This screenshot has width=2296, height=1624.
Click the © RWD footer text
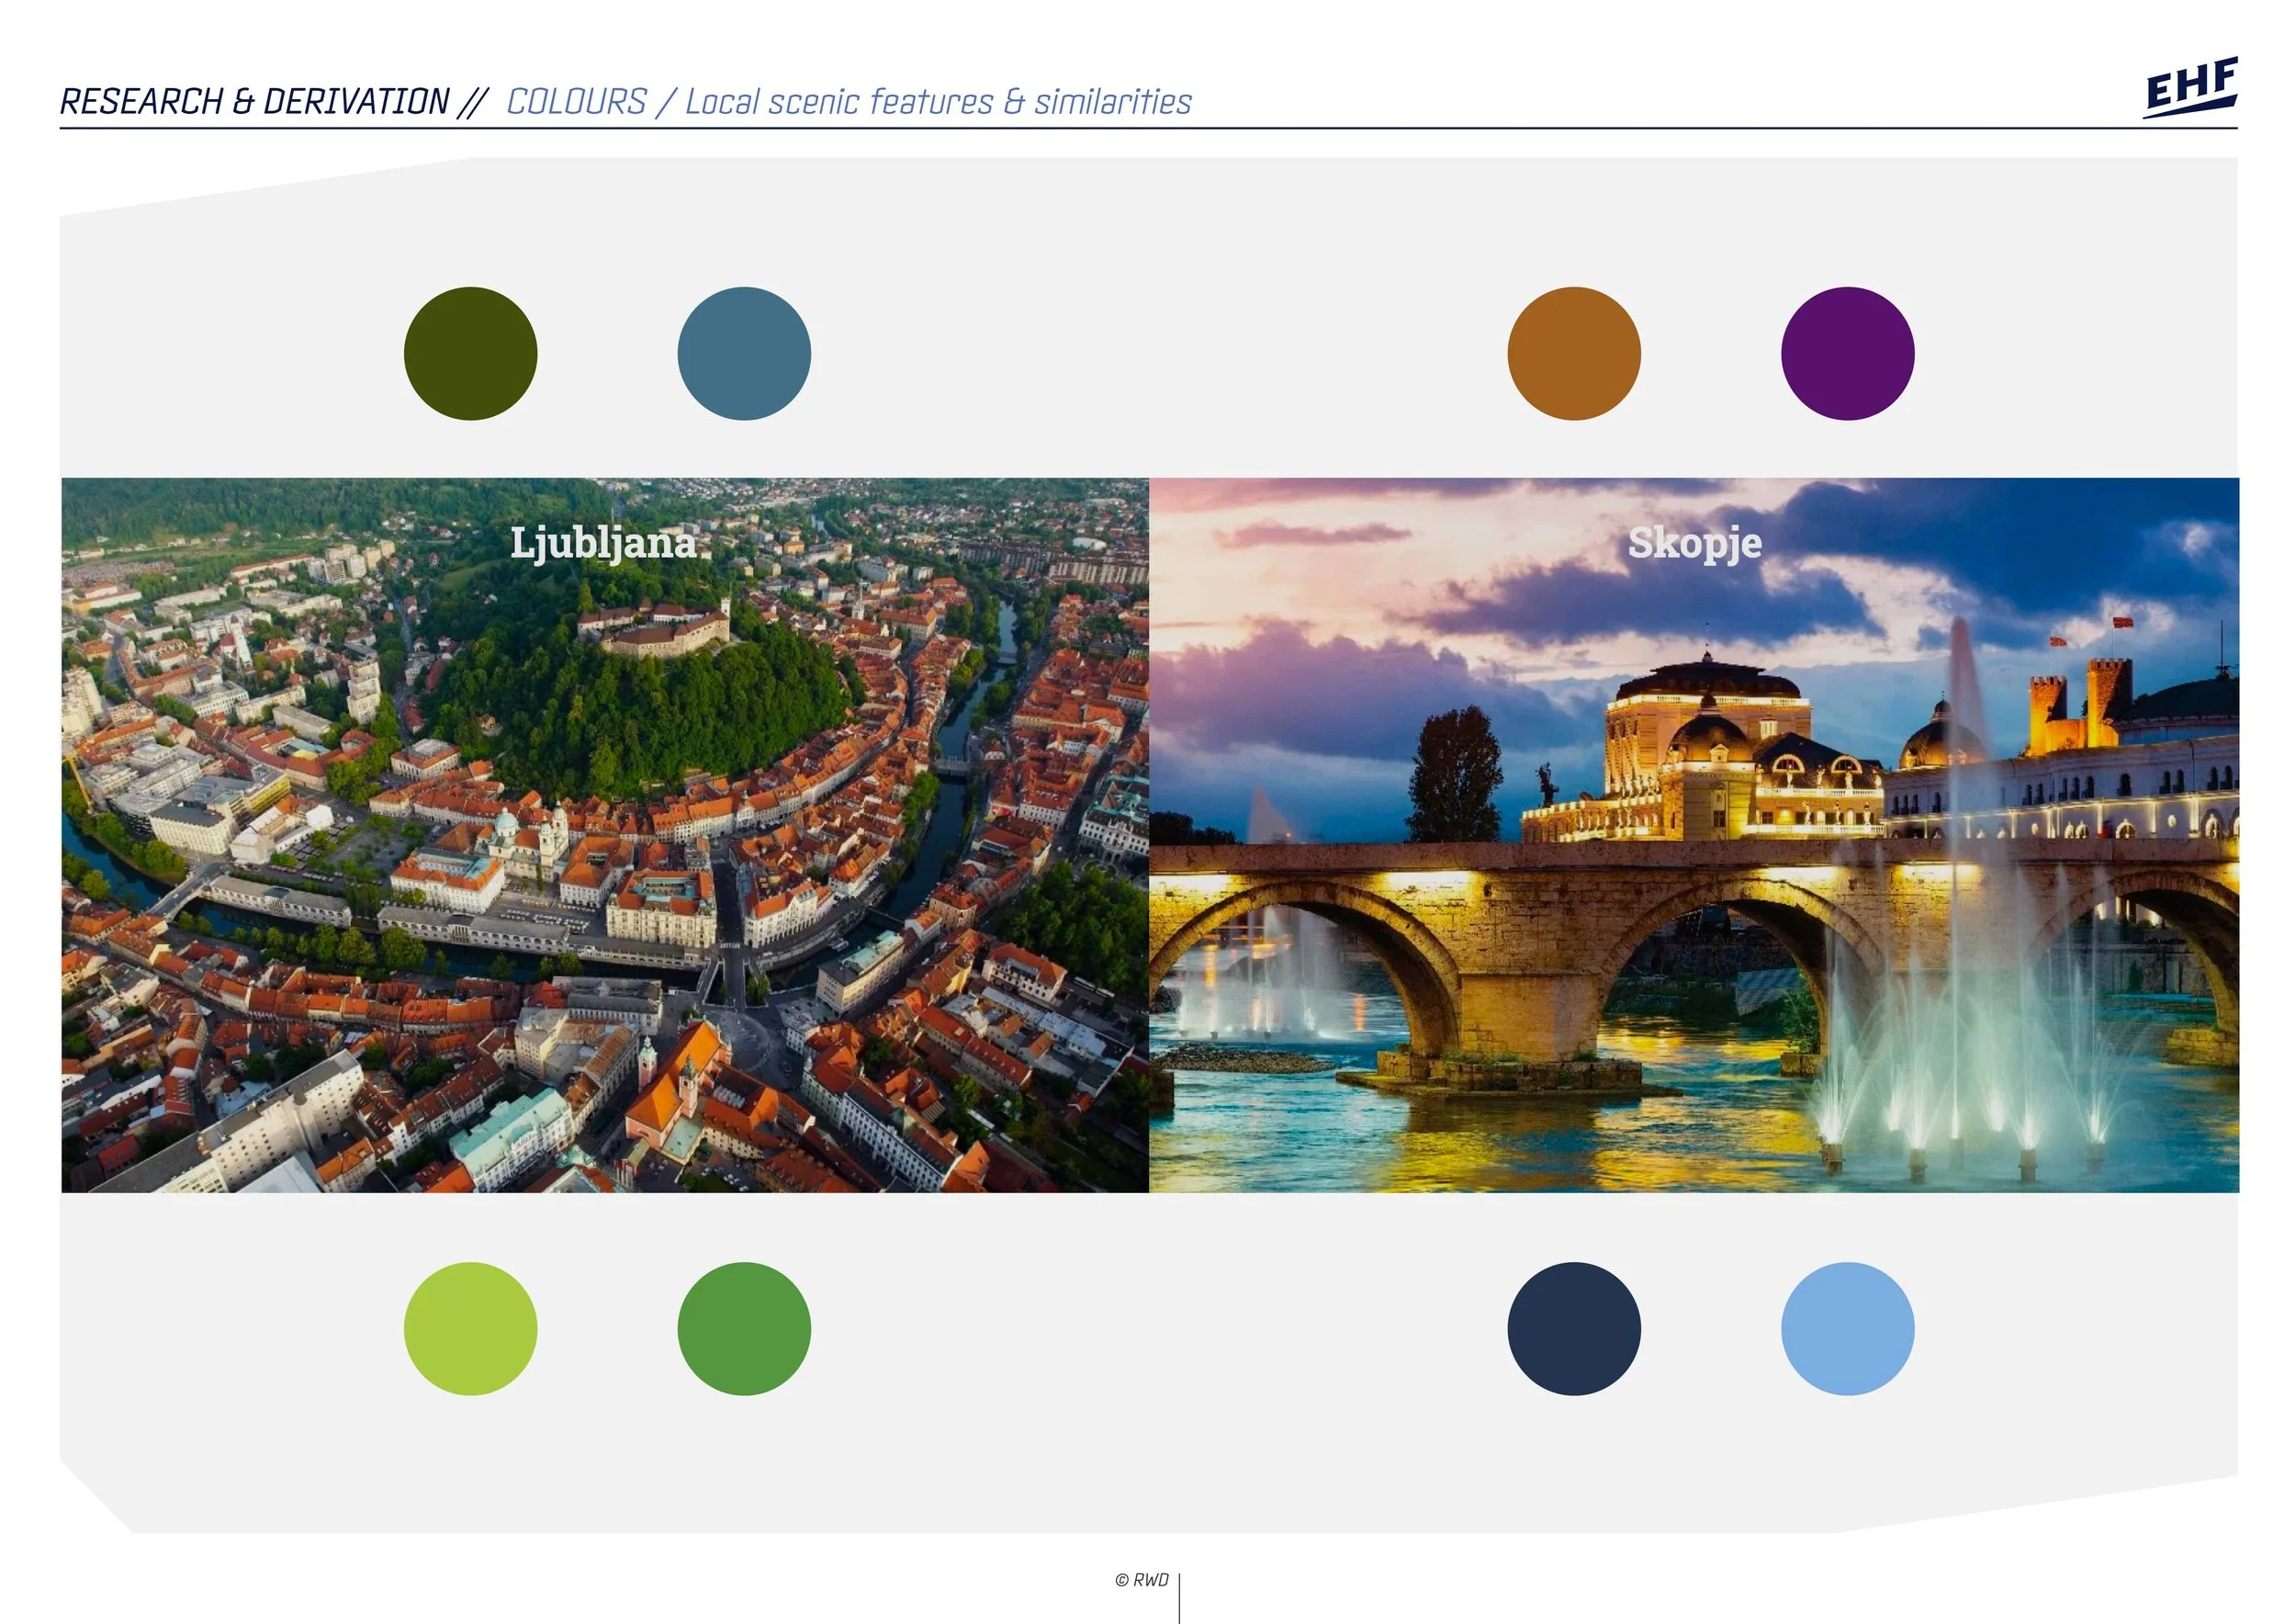click(1141, 1580)
